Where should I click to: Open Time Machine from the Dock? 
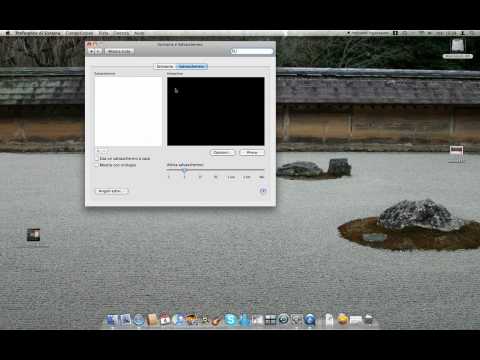pyautogui.click(x=284, y=319)
